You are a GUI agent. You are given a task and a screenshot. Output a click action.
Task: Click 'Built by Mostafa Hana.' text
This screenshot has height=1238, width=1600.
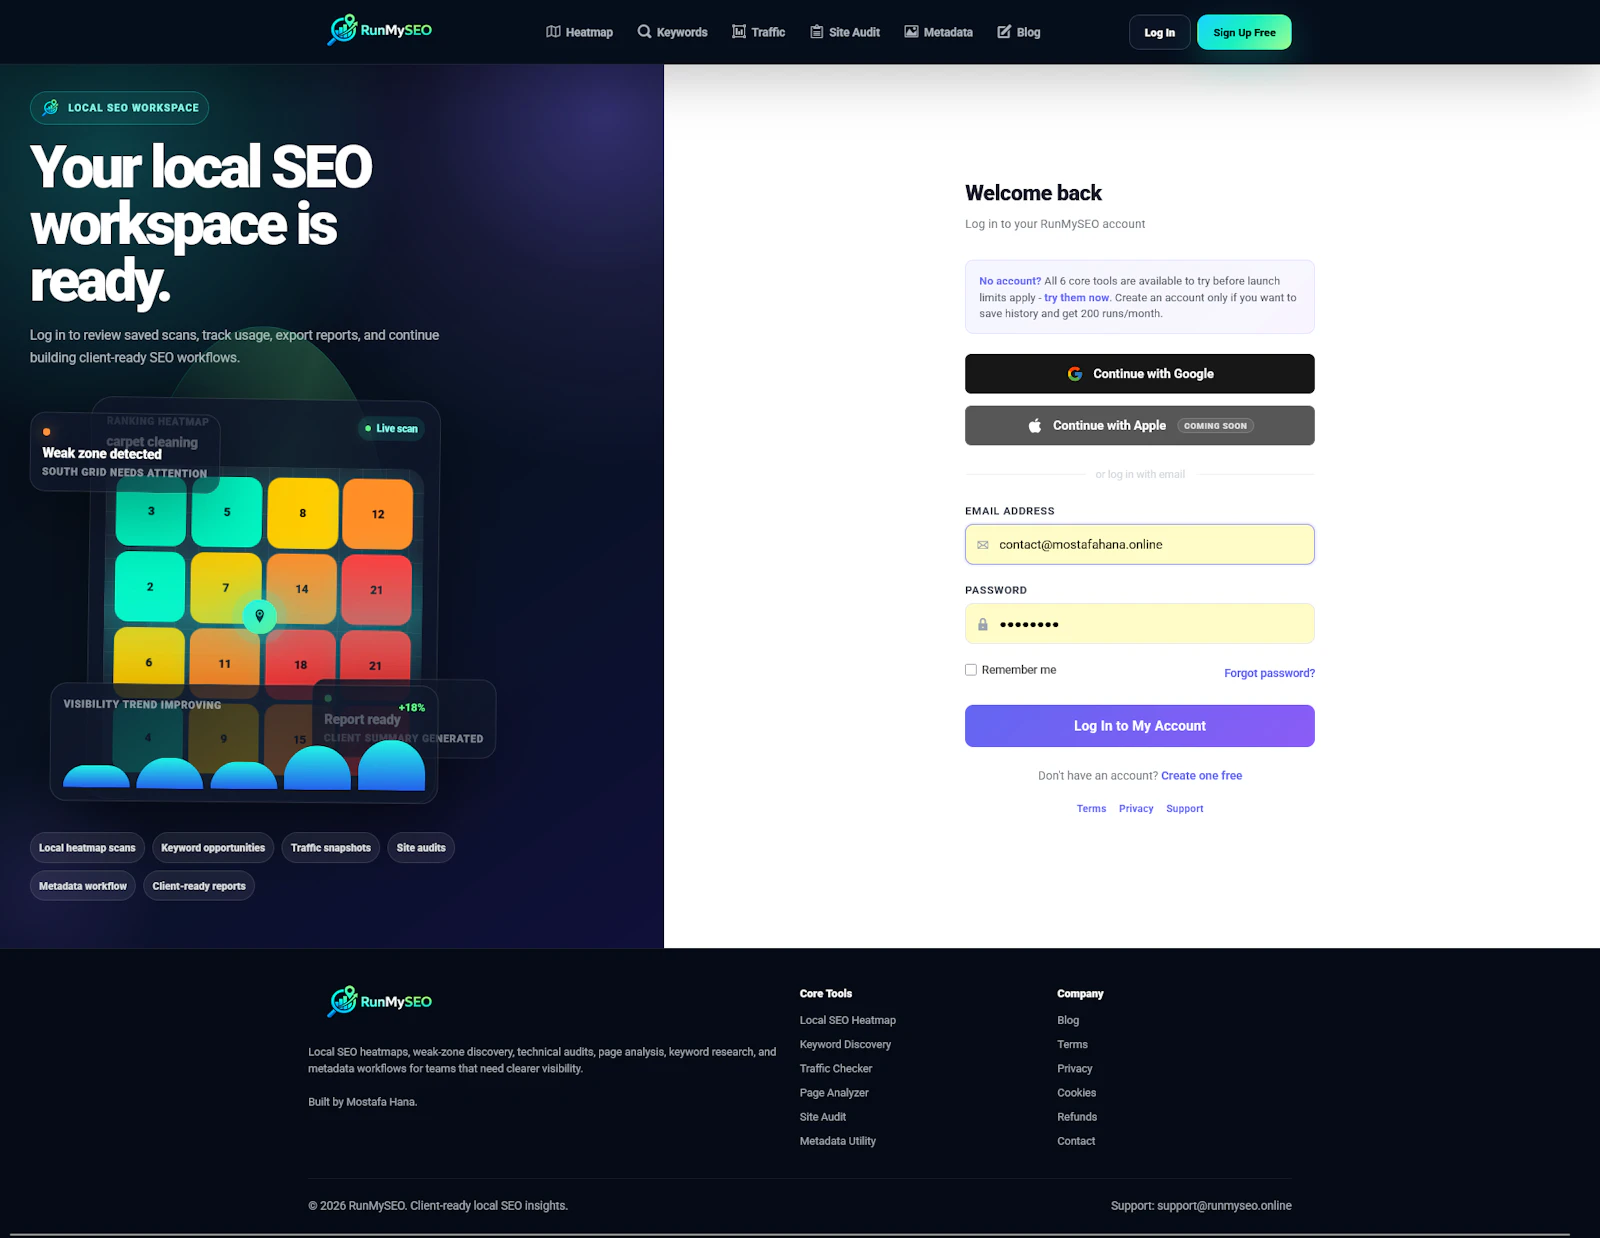tap(363, 1102)
